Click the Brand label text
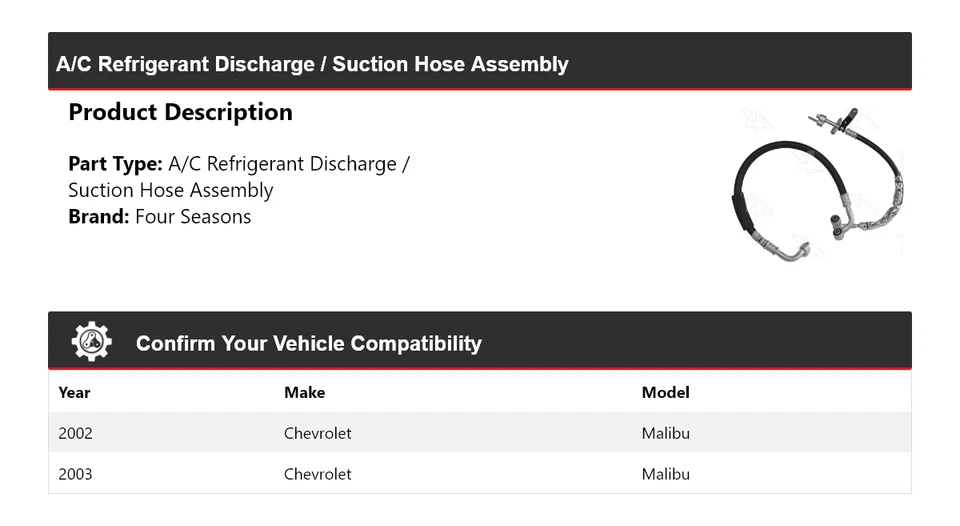 [99, 217]
